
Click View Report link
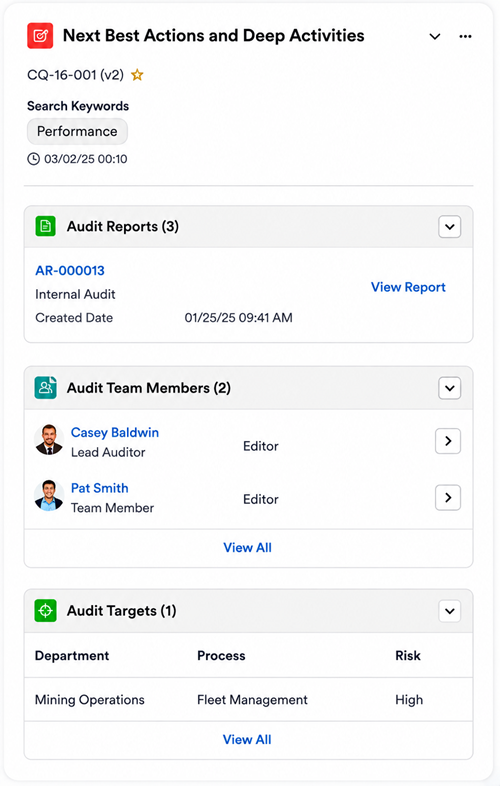click(x=408, y=287)
